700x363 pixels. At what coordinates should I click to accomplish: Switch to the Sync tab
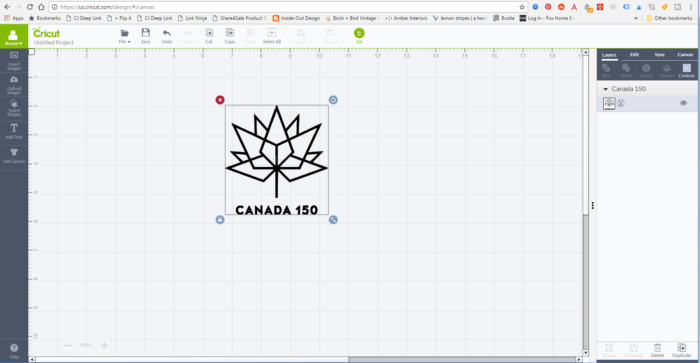(659, 55)
